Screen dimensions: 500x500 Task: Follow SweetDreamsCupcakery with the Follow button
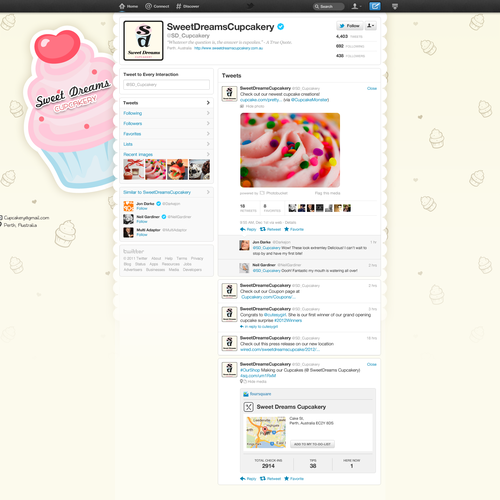(349, 26)
